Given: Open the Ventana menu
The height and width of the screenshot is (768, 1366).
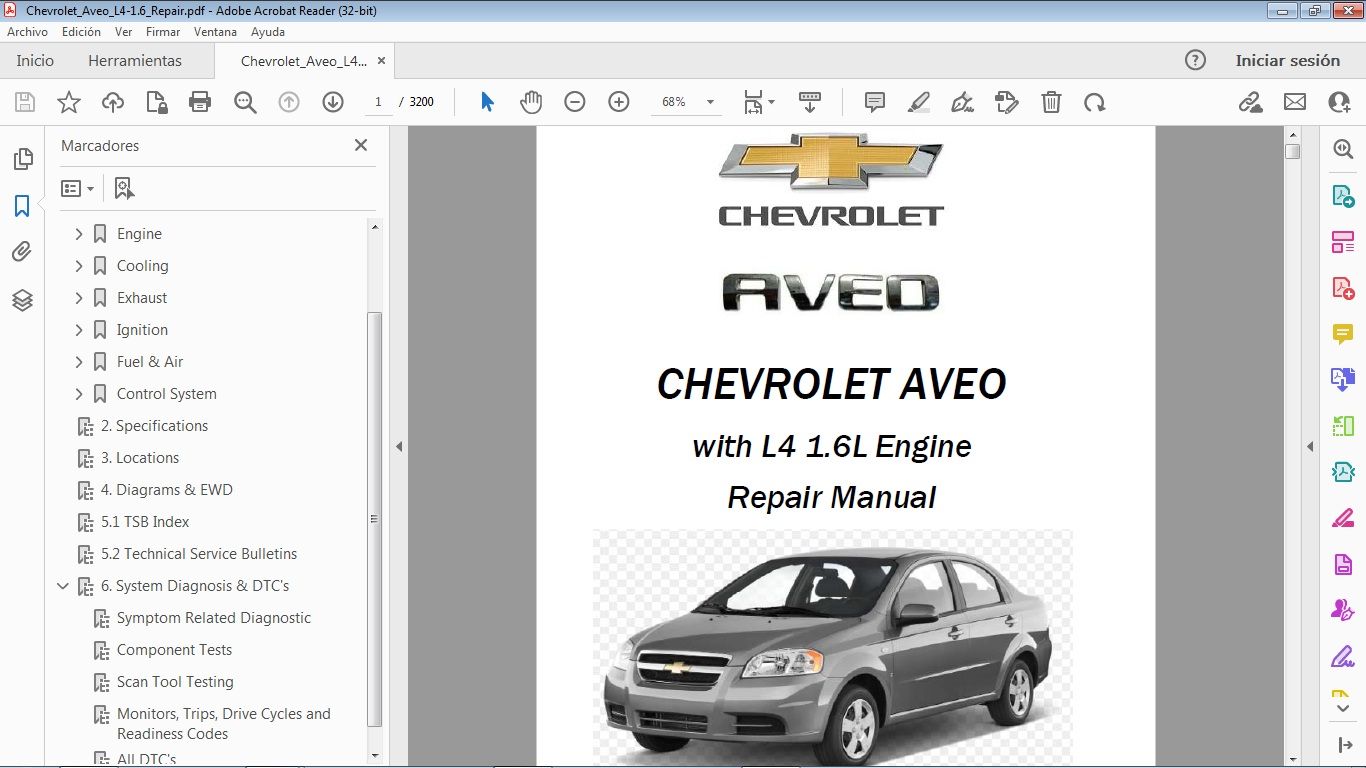Looking at the screenshot, I should point(215,32).
